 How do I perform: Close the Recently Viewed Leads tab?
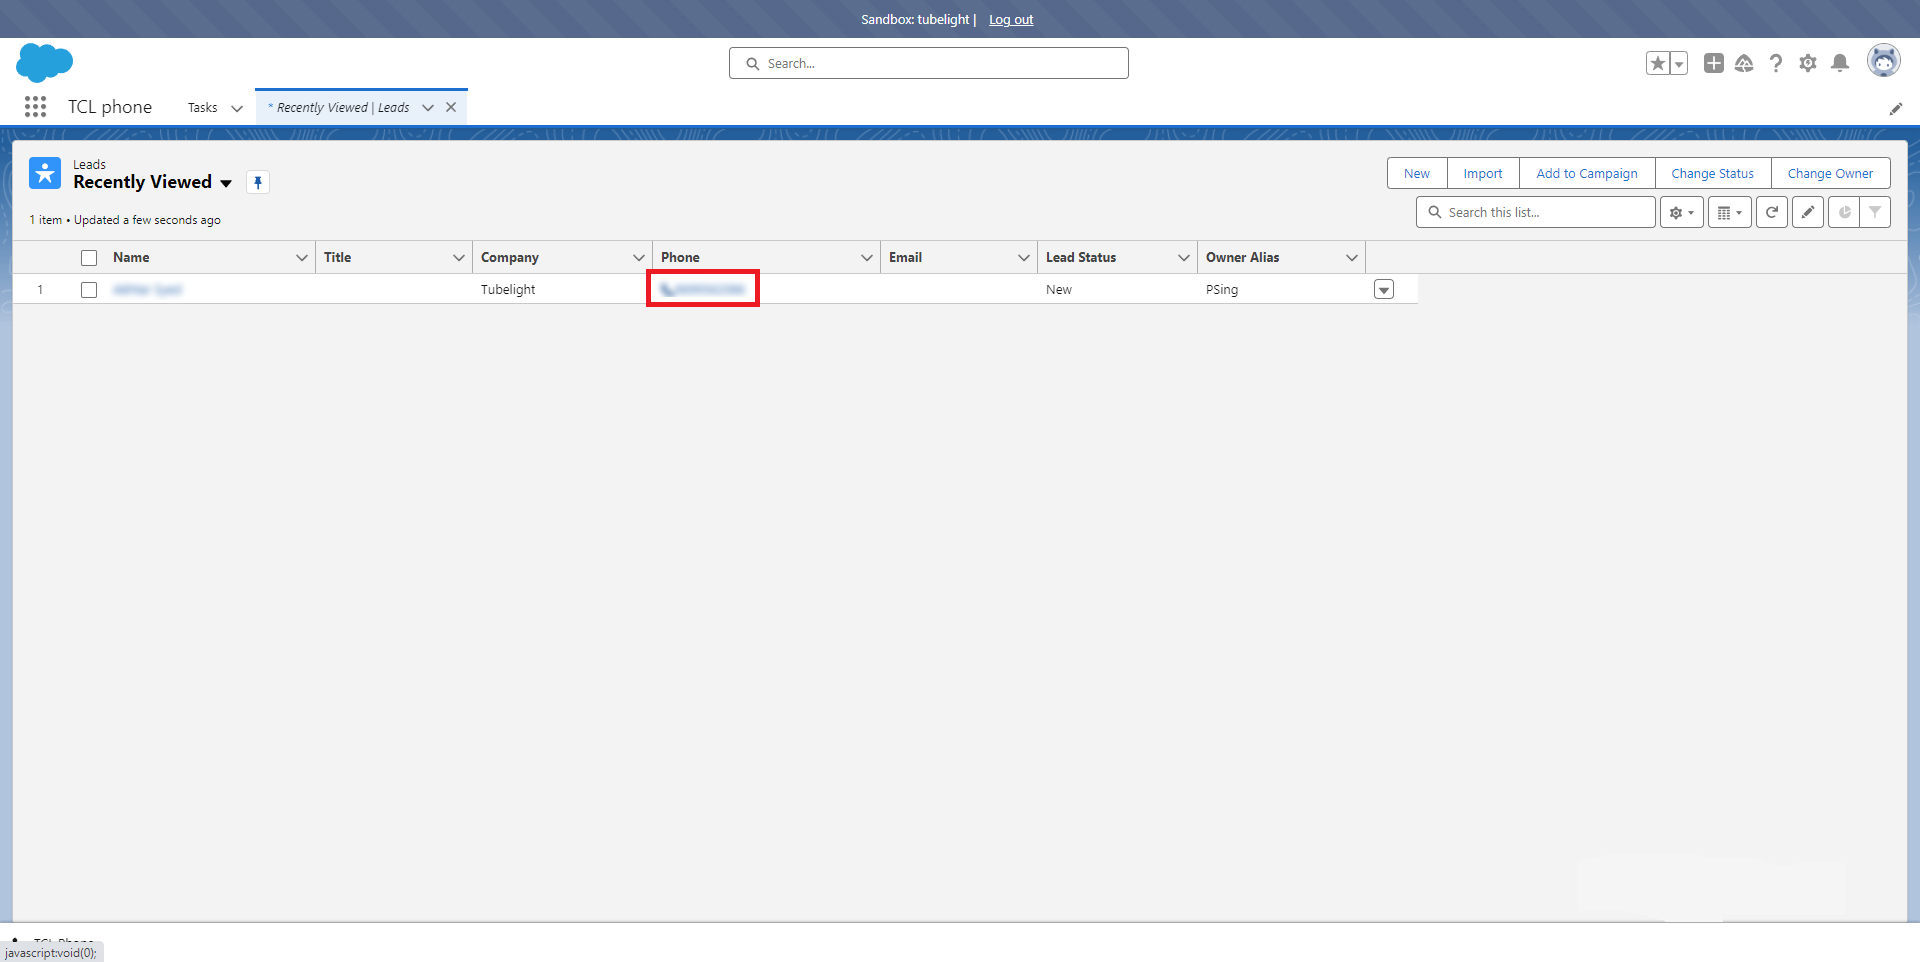point(451,108)
